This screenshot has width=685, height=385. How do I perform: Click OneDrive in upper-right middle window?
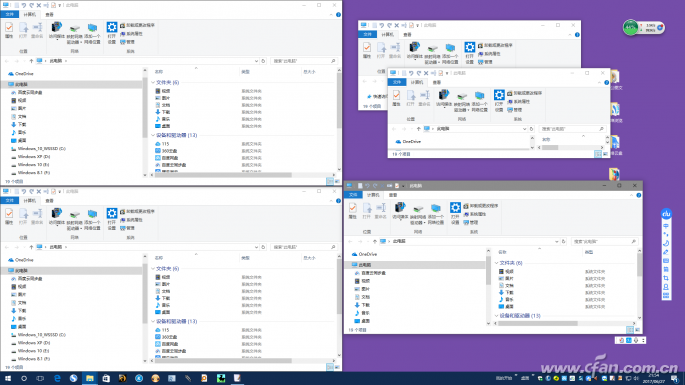408,142
